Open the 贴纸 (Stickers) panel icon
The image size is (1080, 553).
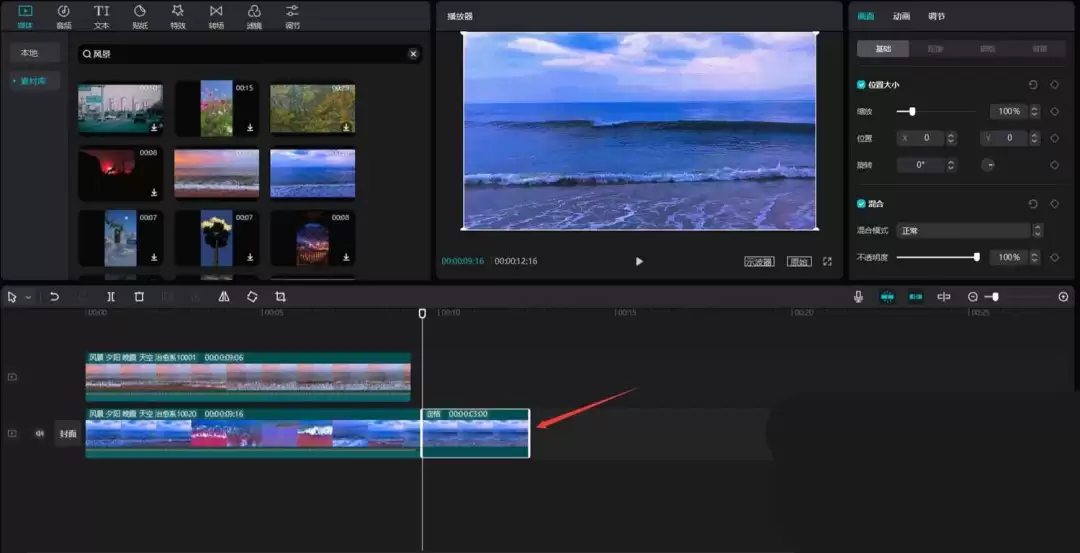[139, 15]
